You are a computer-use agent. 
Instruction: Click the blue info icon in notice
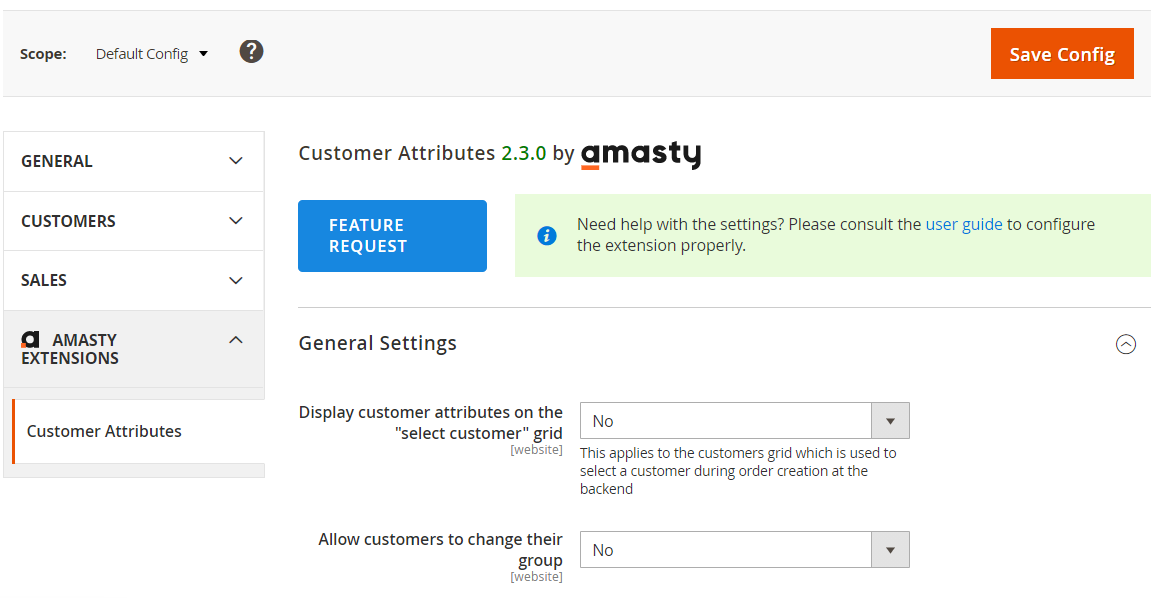(547, 236)
